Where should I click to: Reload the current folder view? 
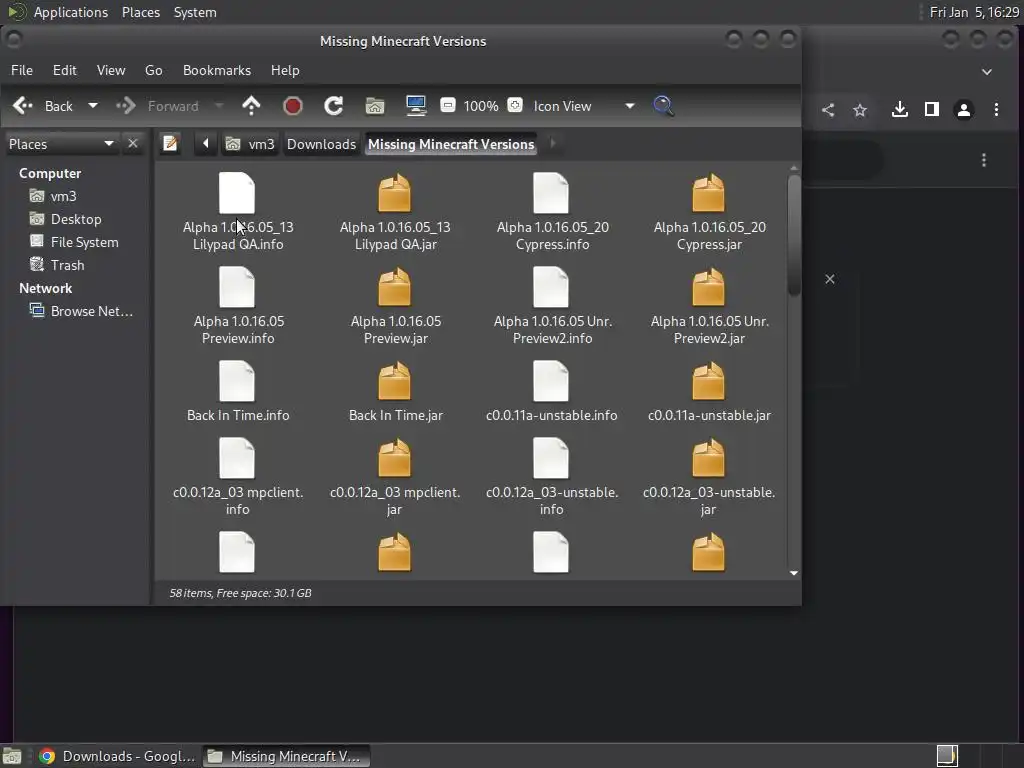coord(334,106)
